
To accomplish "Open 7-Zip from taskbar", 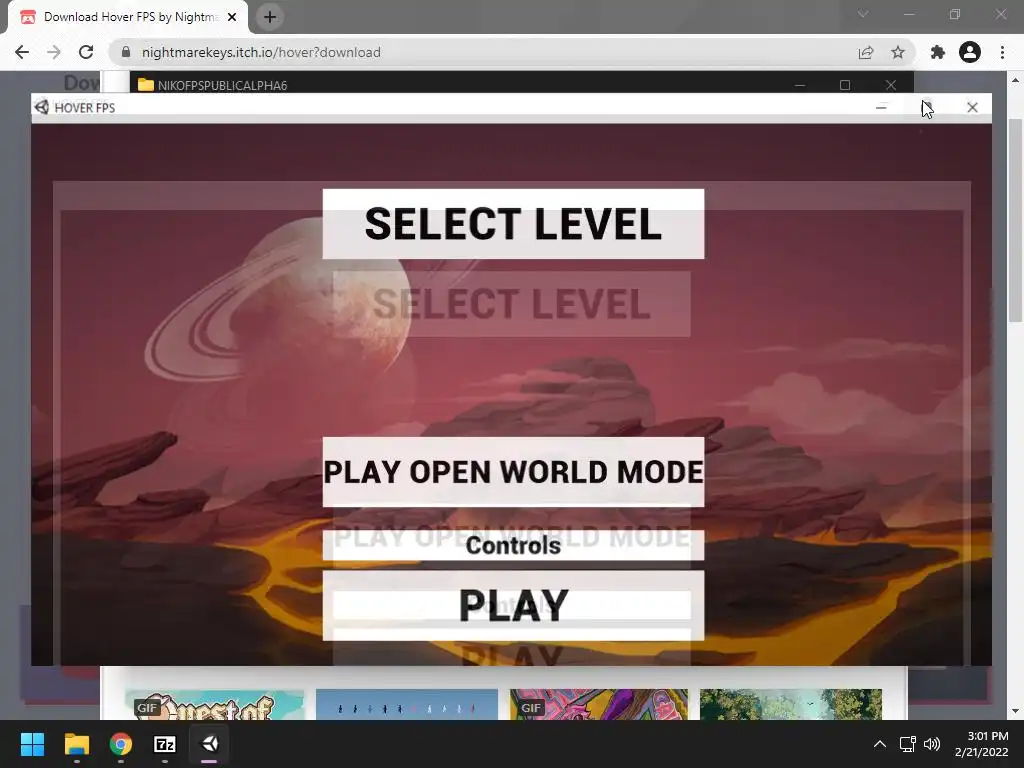I will click(165, 744).
